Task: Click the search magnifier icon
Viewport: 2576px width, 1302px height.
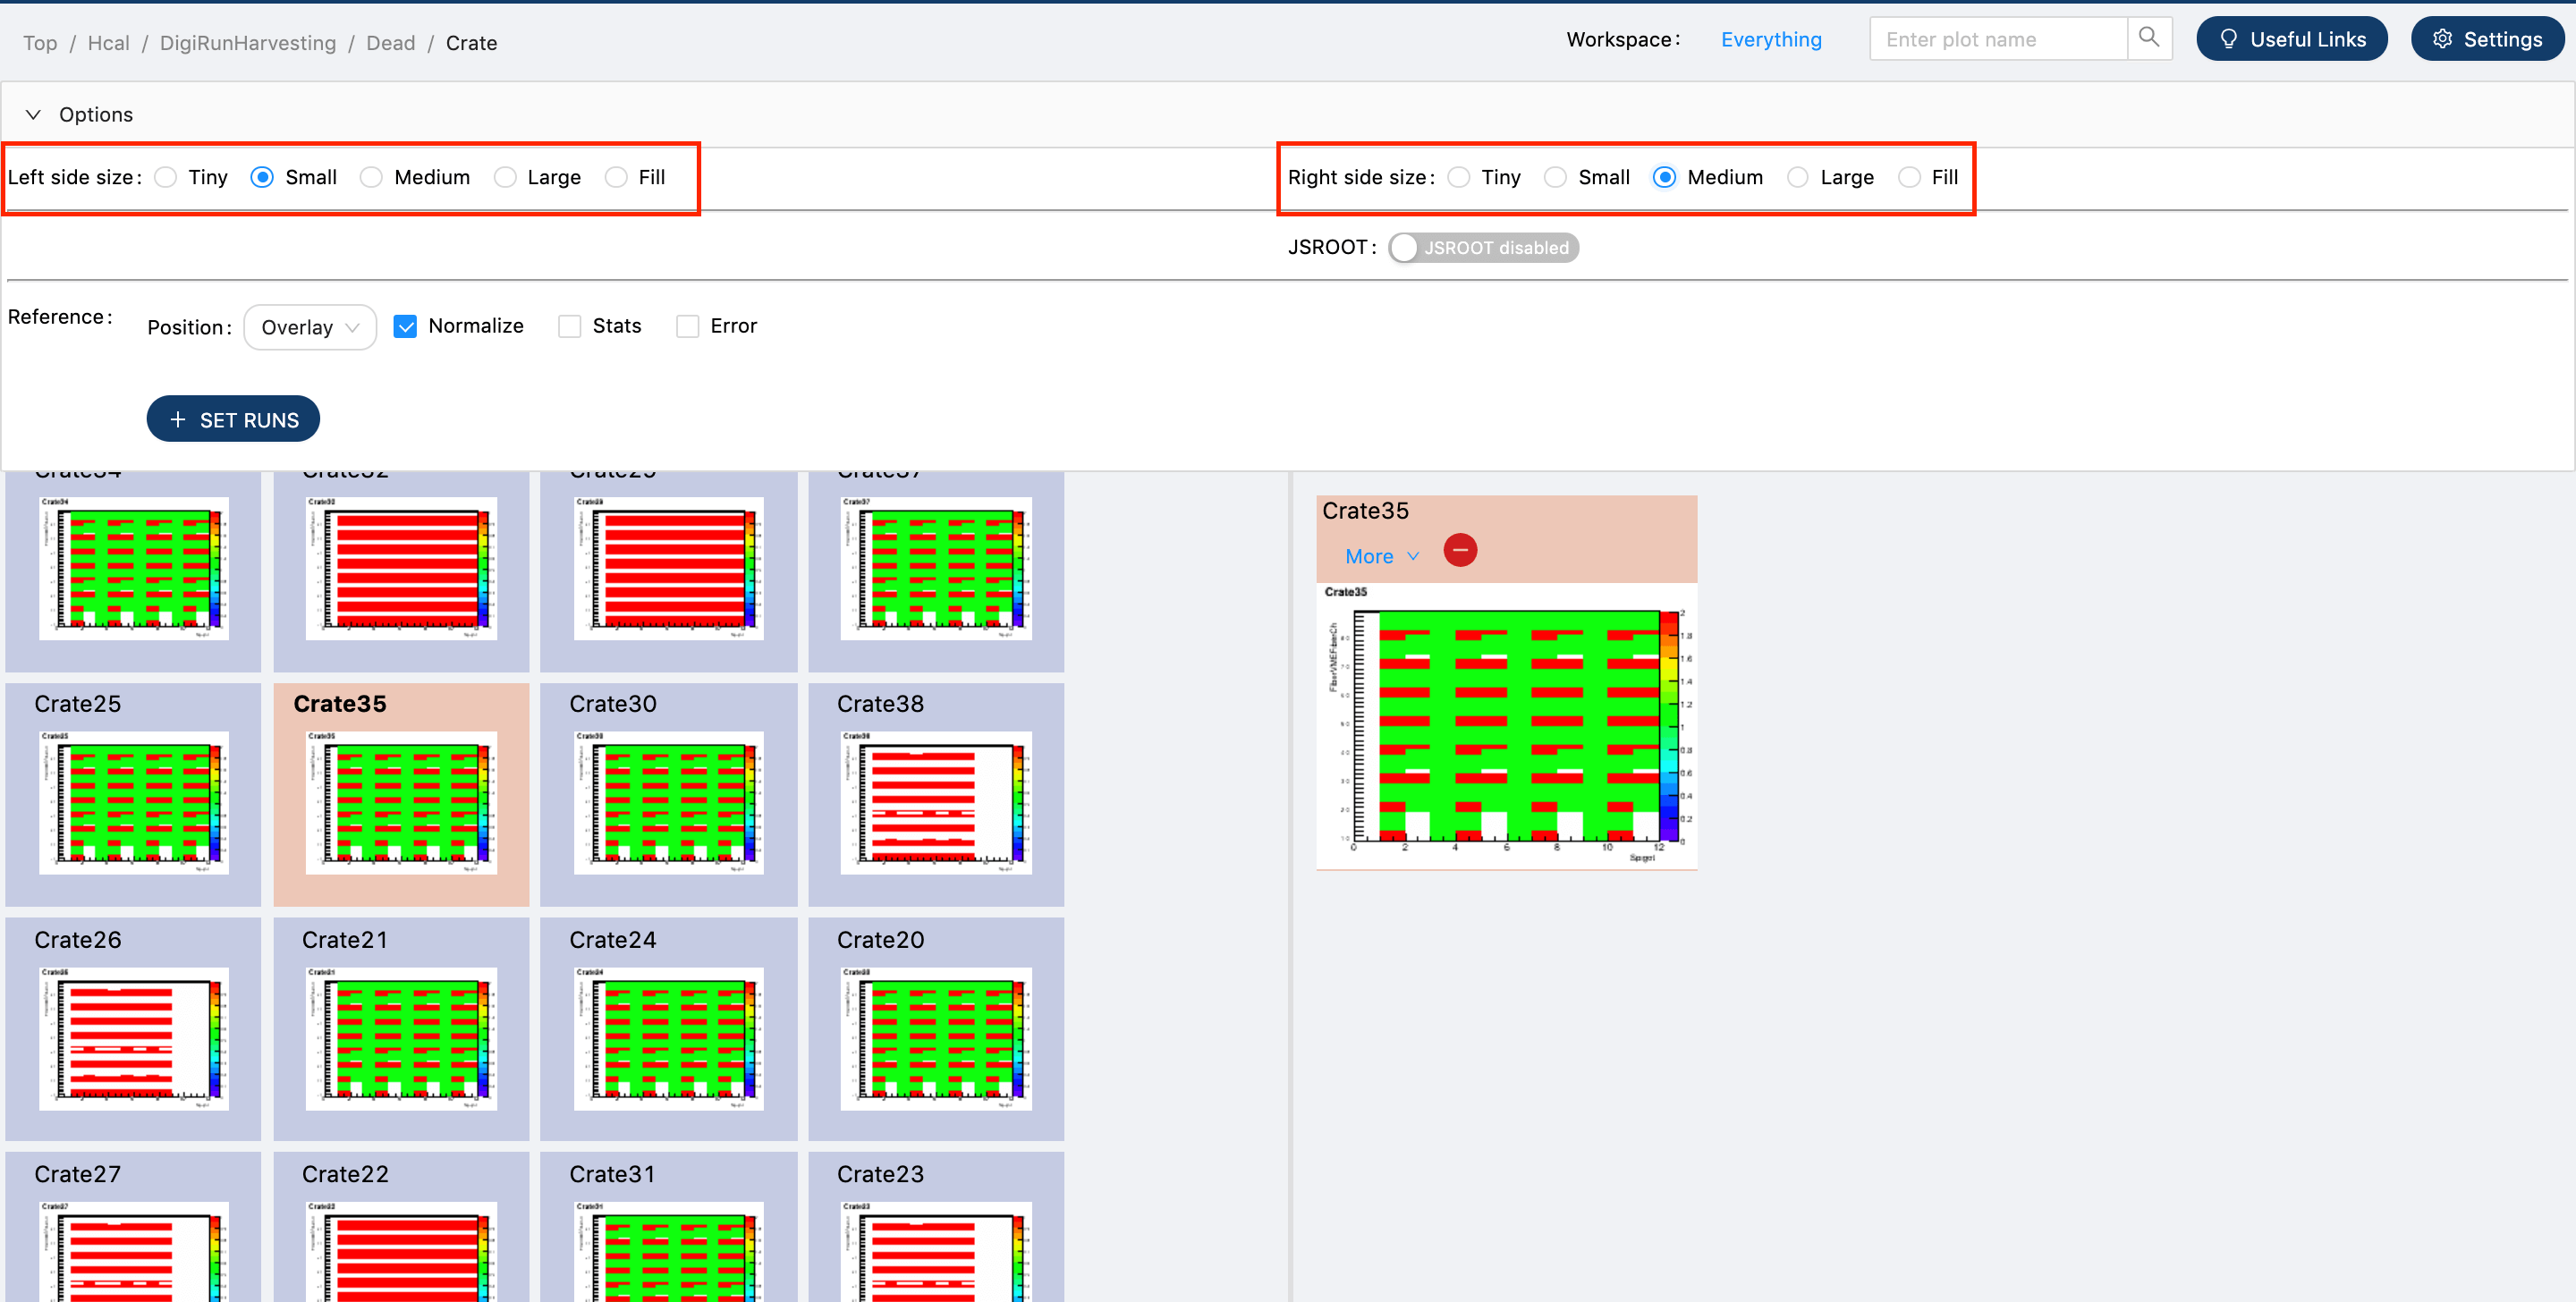Action: coord(2148,39)
